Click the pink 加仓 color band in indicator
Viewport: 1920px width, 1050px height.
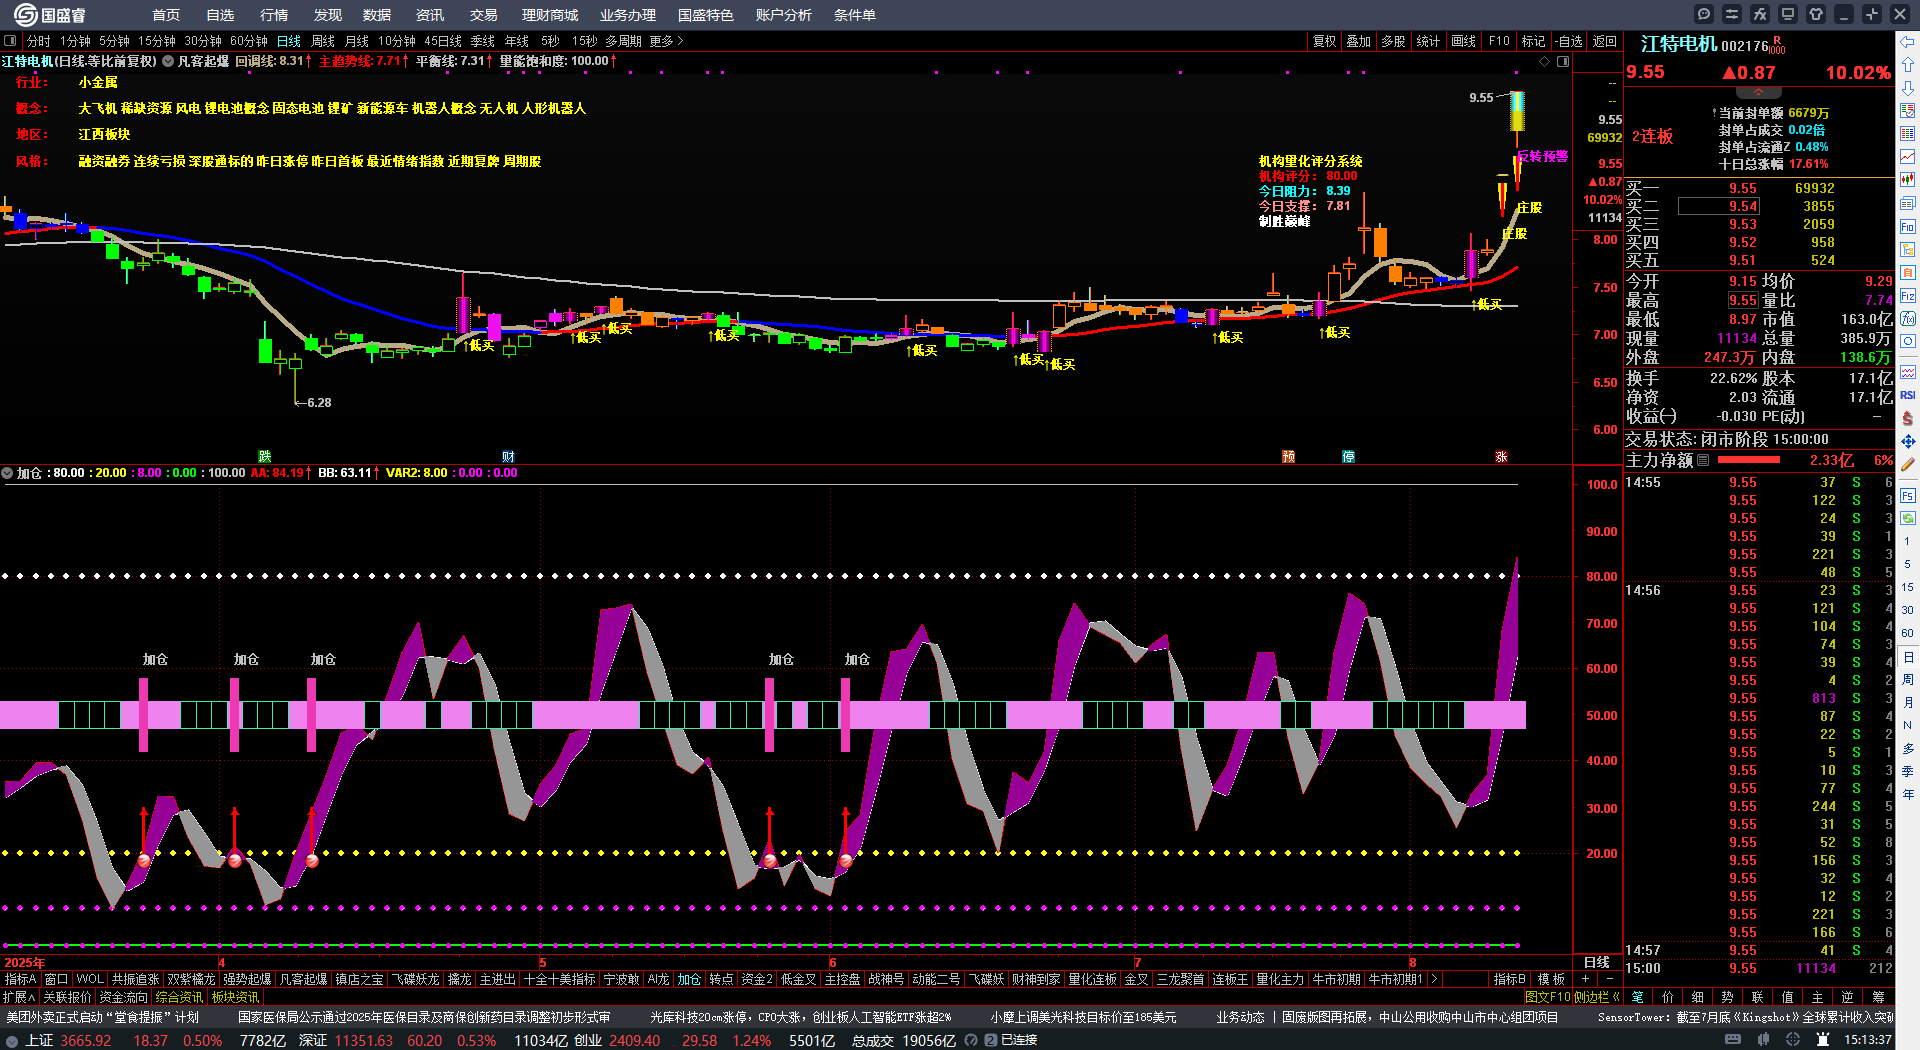point(762,715)
